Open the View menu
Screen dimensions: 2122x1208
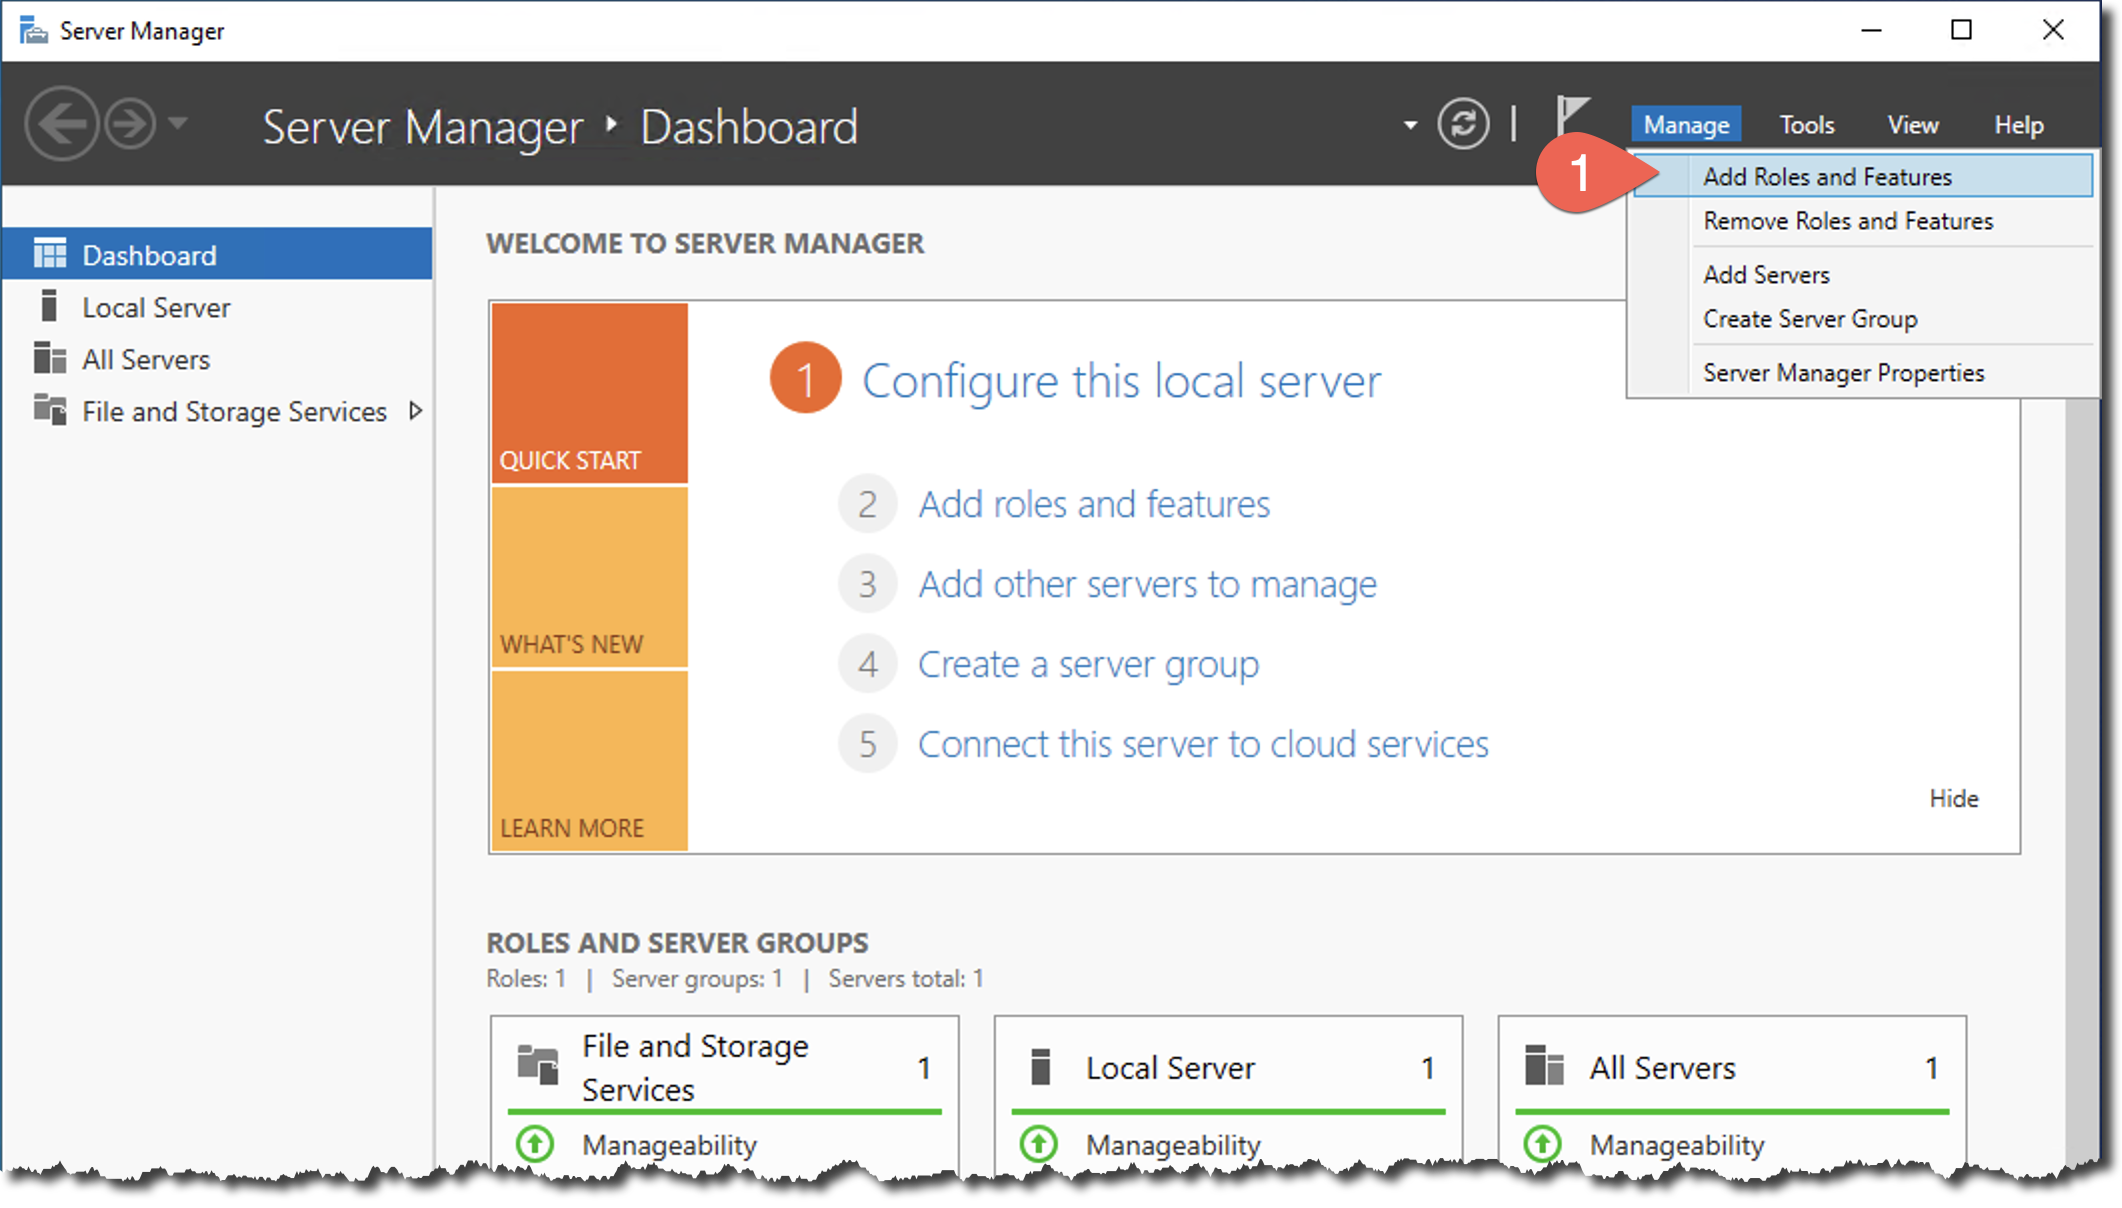click(x=1912, y=124)
